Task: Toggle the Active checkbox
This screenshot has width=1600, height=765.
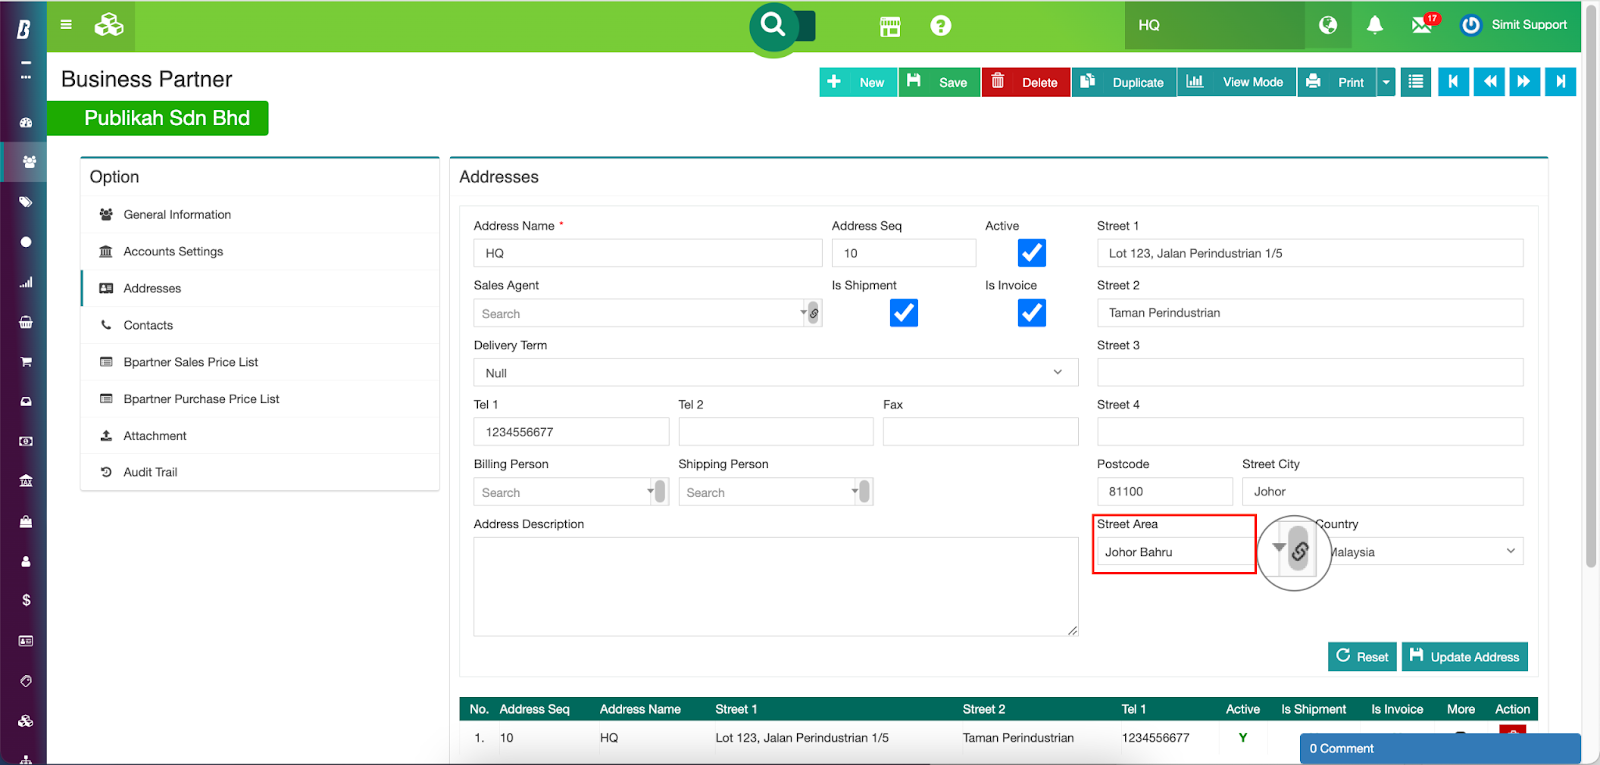Action: 1032,253
